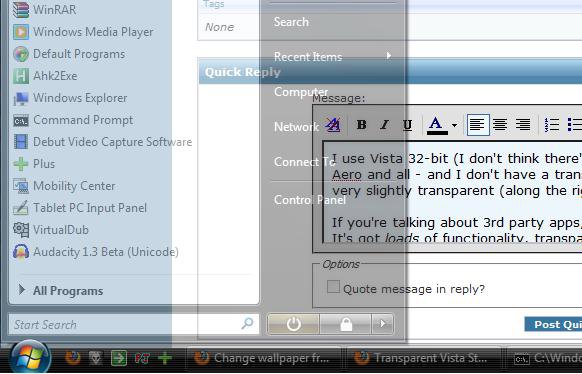The image size is (582, 374).
Task: Open Tablet PC Input Panel
Action: 80,208
